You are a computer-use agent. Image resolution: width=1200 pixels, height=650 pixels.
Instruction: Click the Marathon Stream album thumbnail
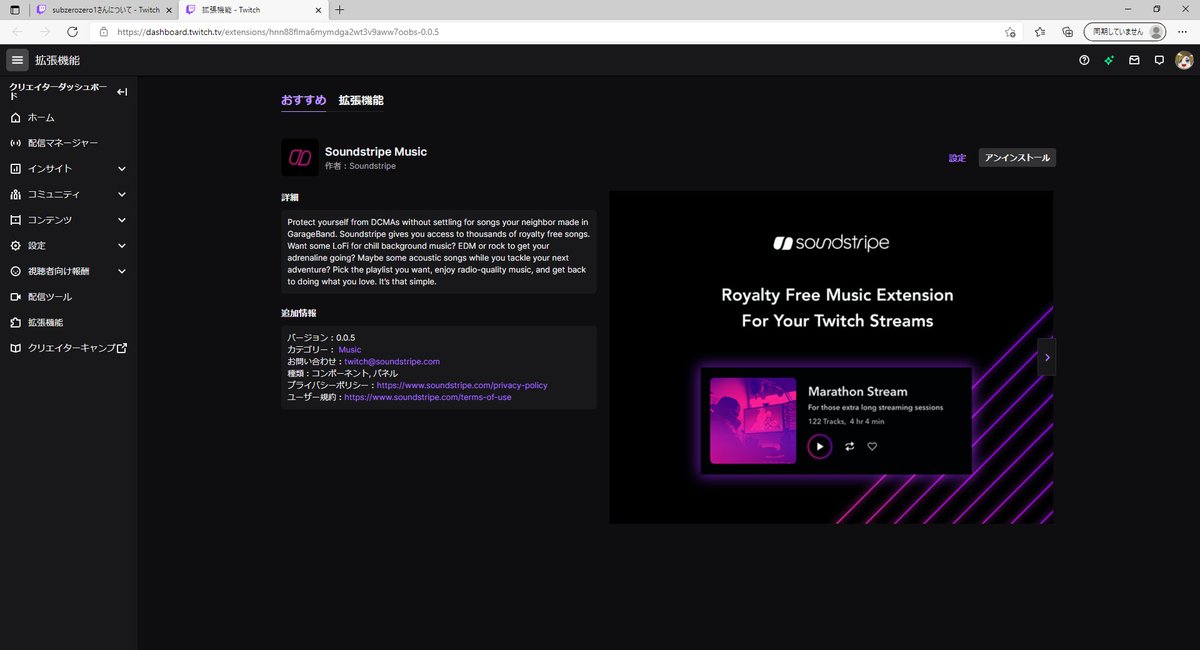pos(753,421)
